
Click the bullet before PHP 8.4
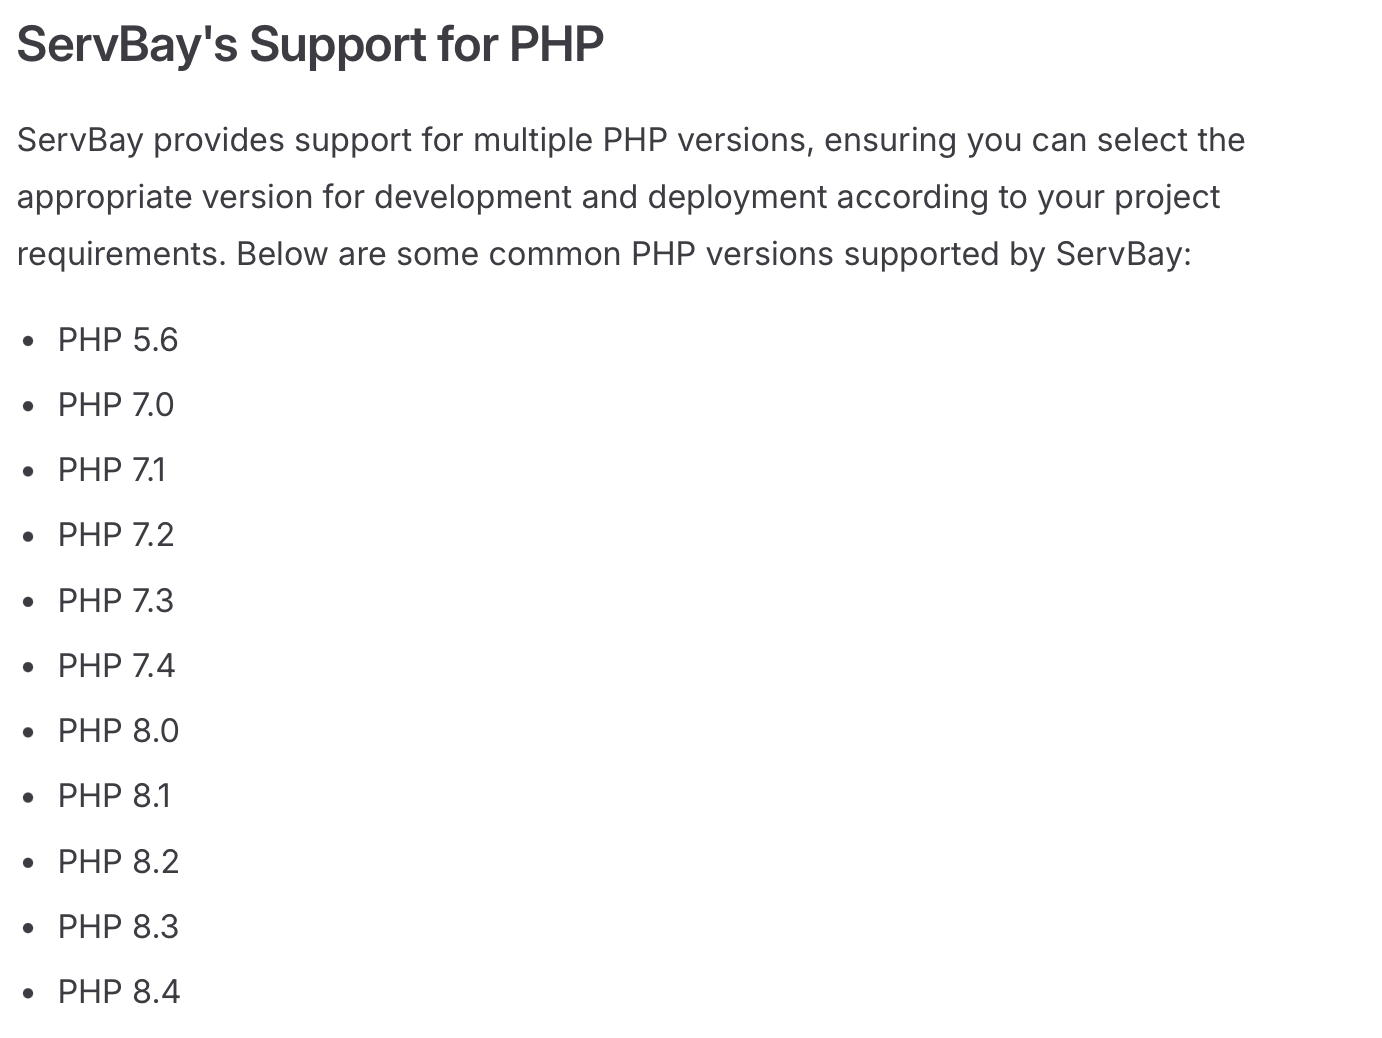[x=29, y=994]
